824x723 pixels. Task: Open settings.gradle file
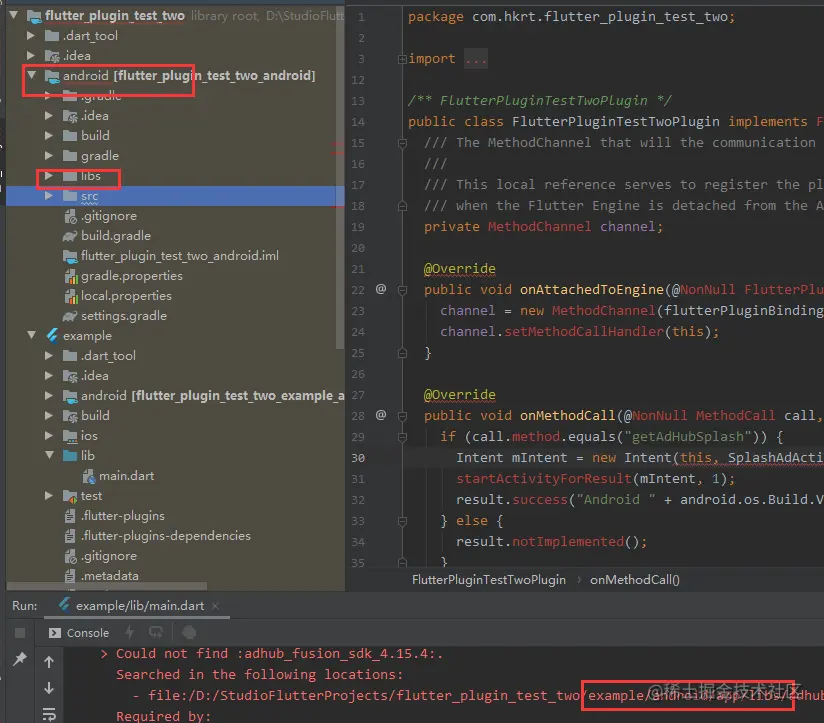pos(123,315)
